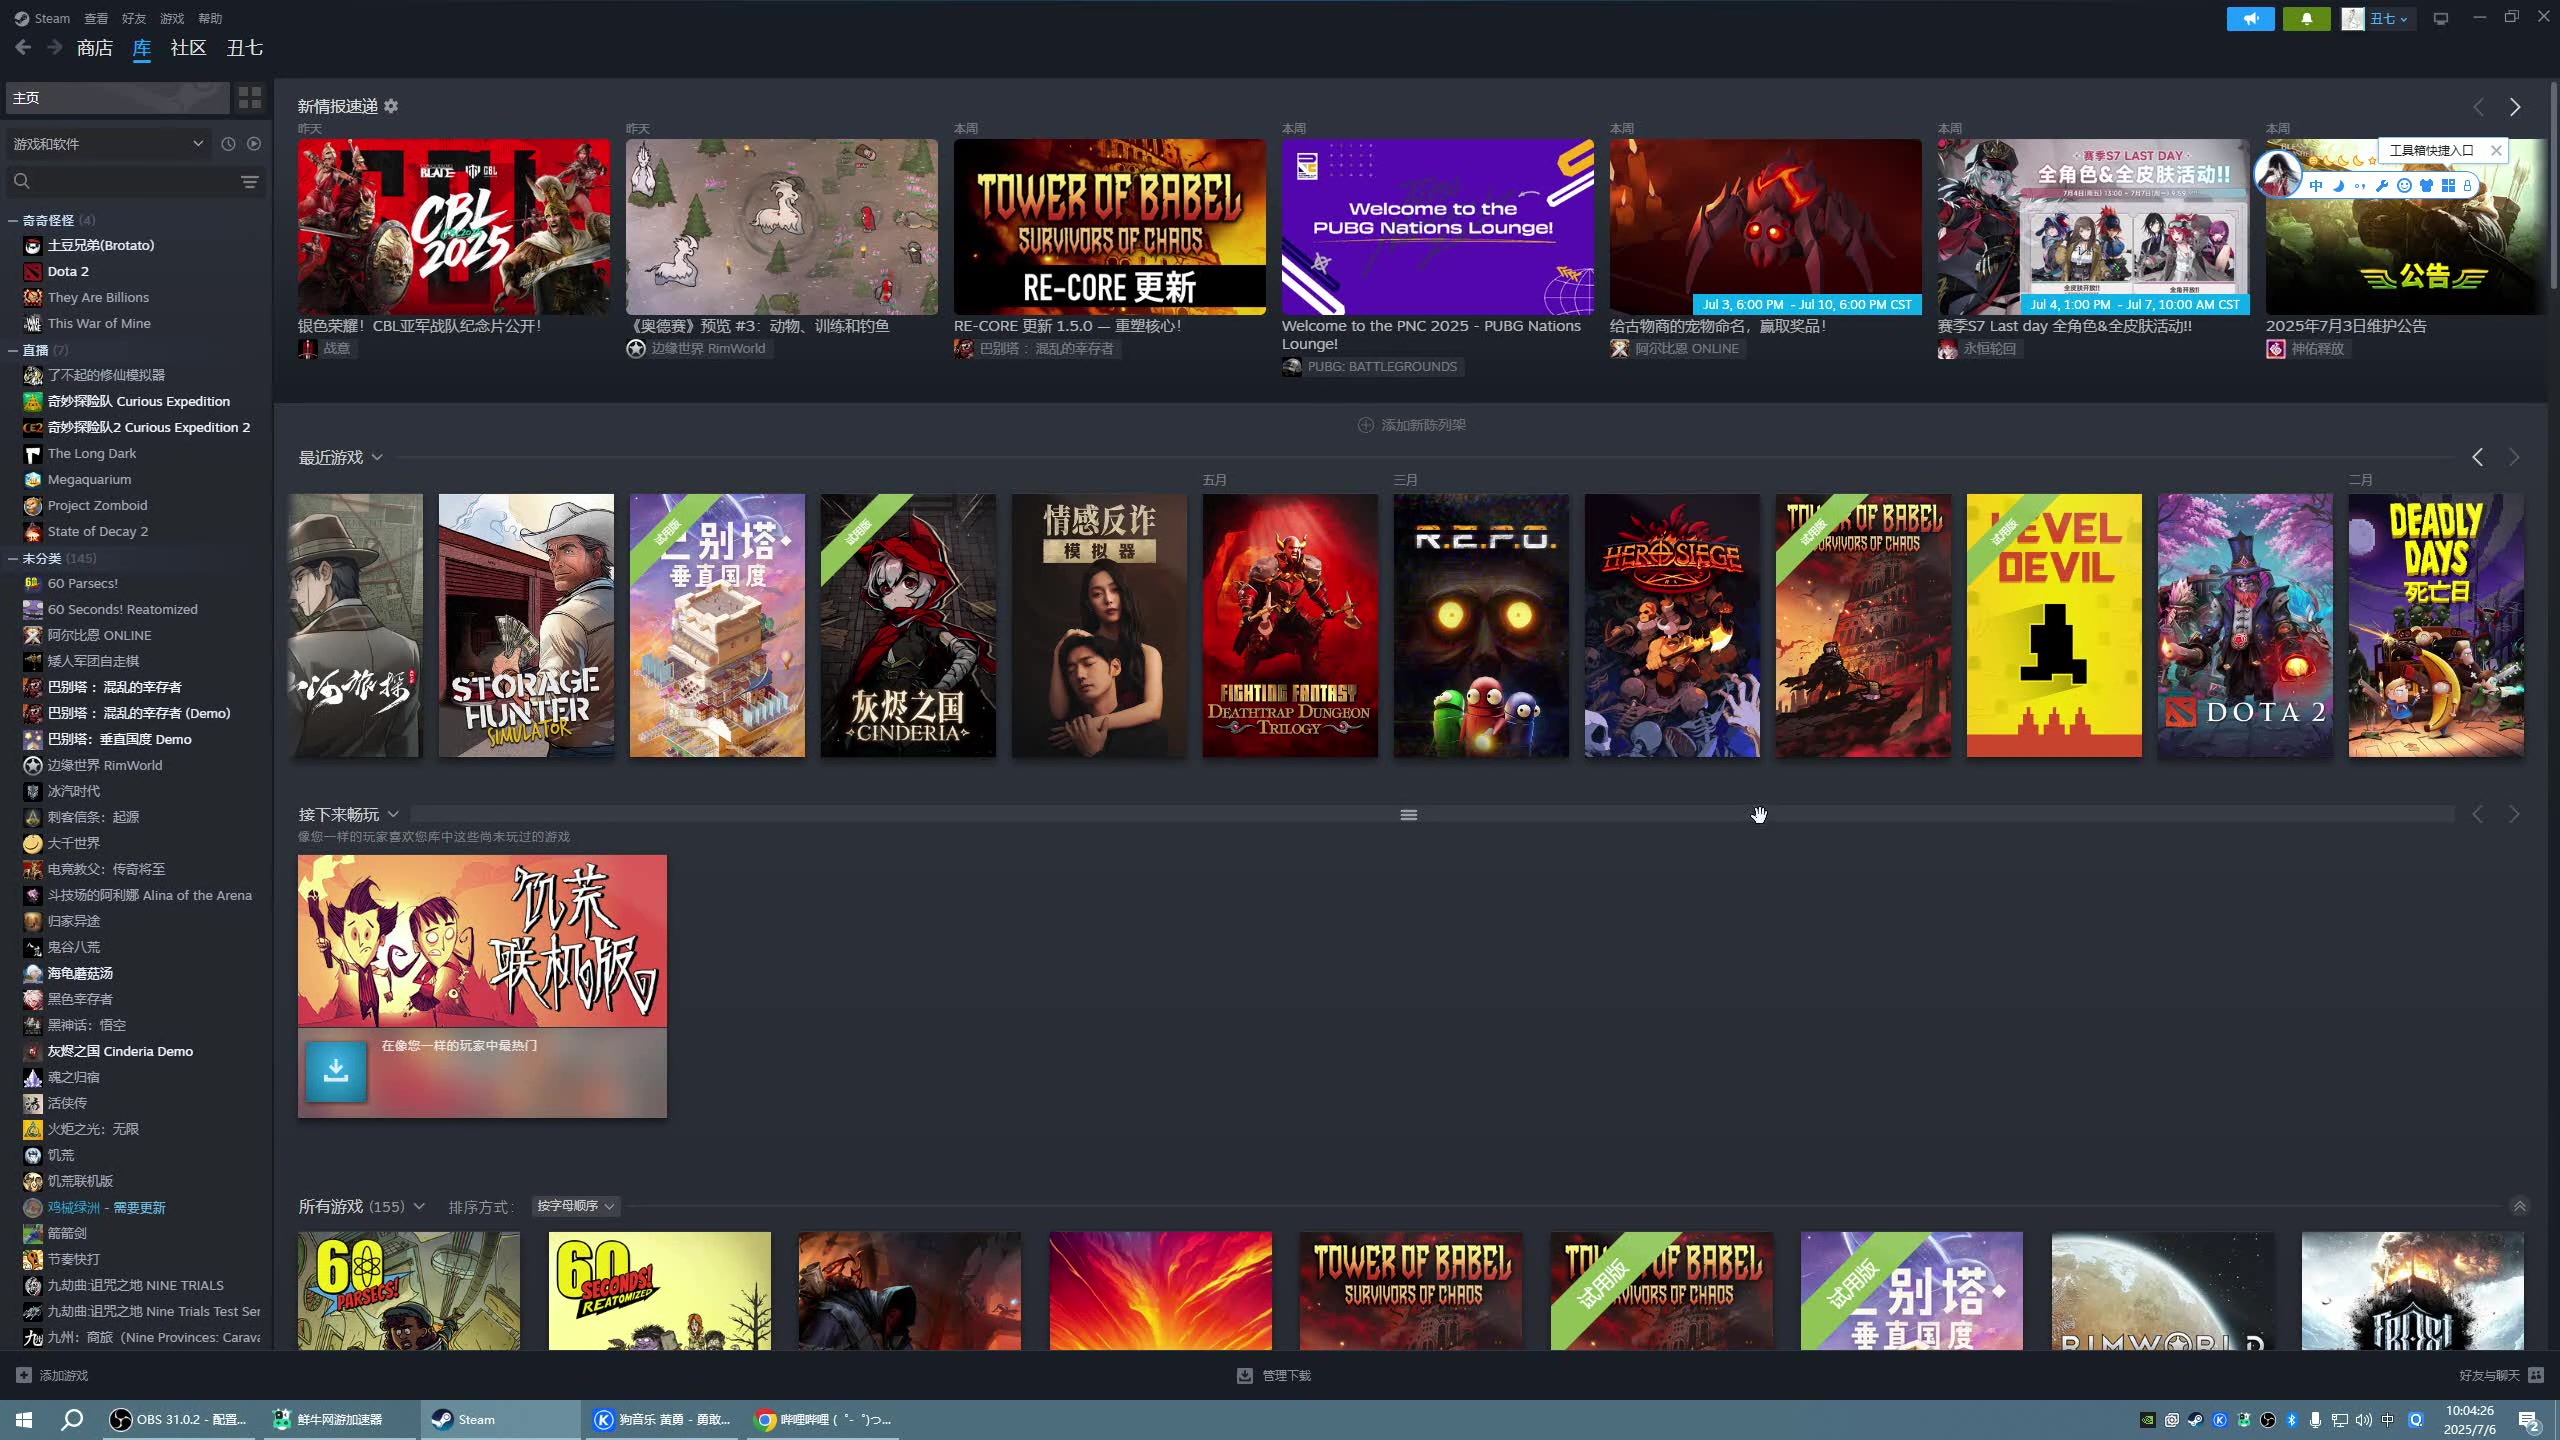The width and height of the screenshot is (2560, 1440).
Task: Show next news items with right arrow
Action: click(x=2515, y=107)
